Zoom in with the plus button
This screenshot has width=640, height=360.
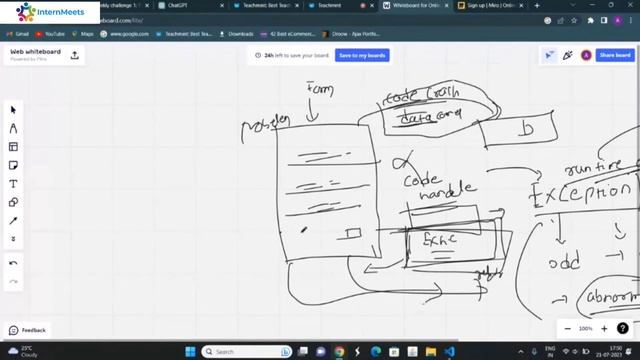click(x=604, y=329)
